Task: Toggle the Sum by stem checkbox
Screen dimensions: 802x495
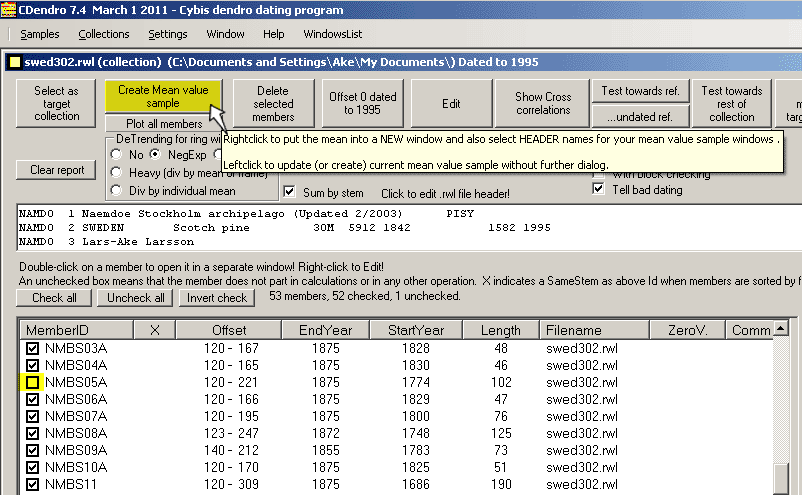Action: point(289,192)
